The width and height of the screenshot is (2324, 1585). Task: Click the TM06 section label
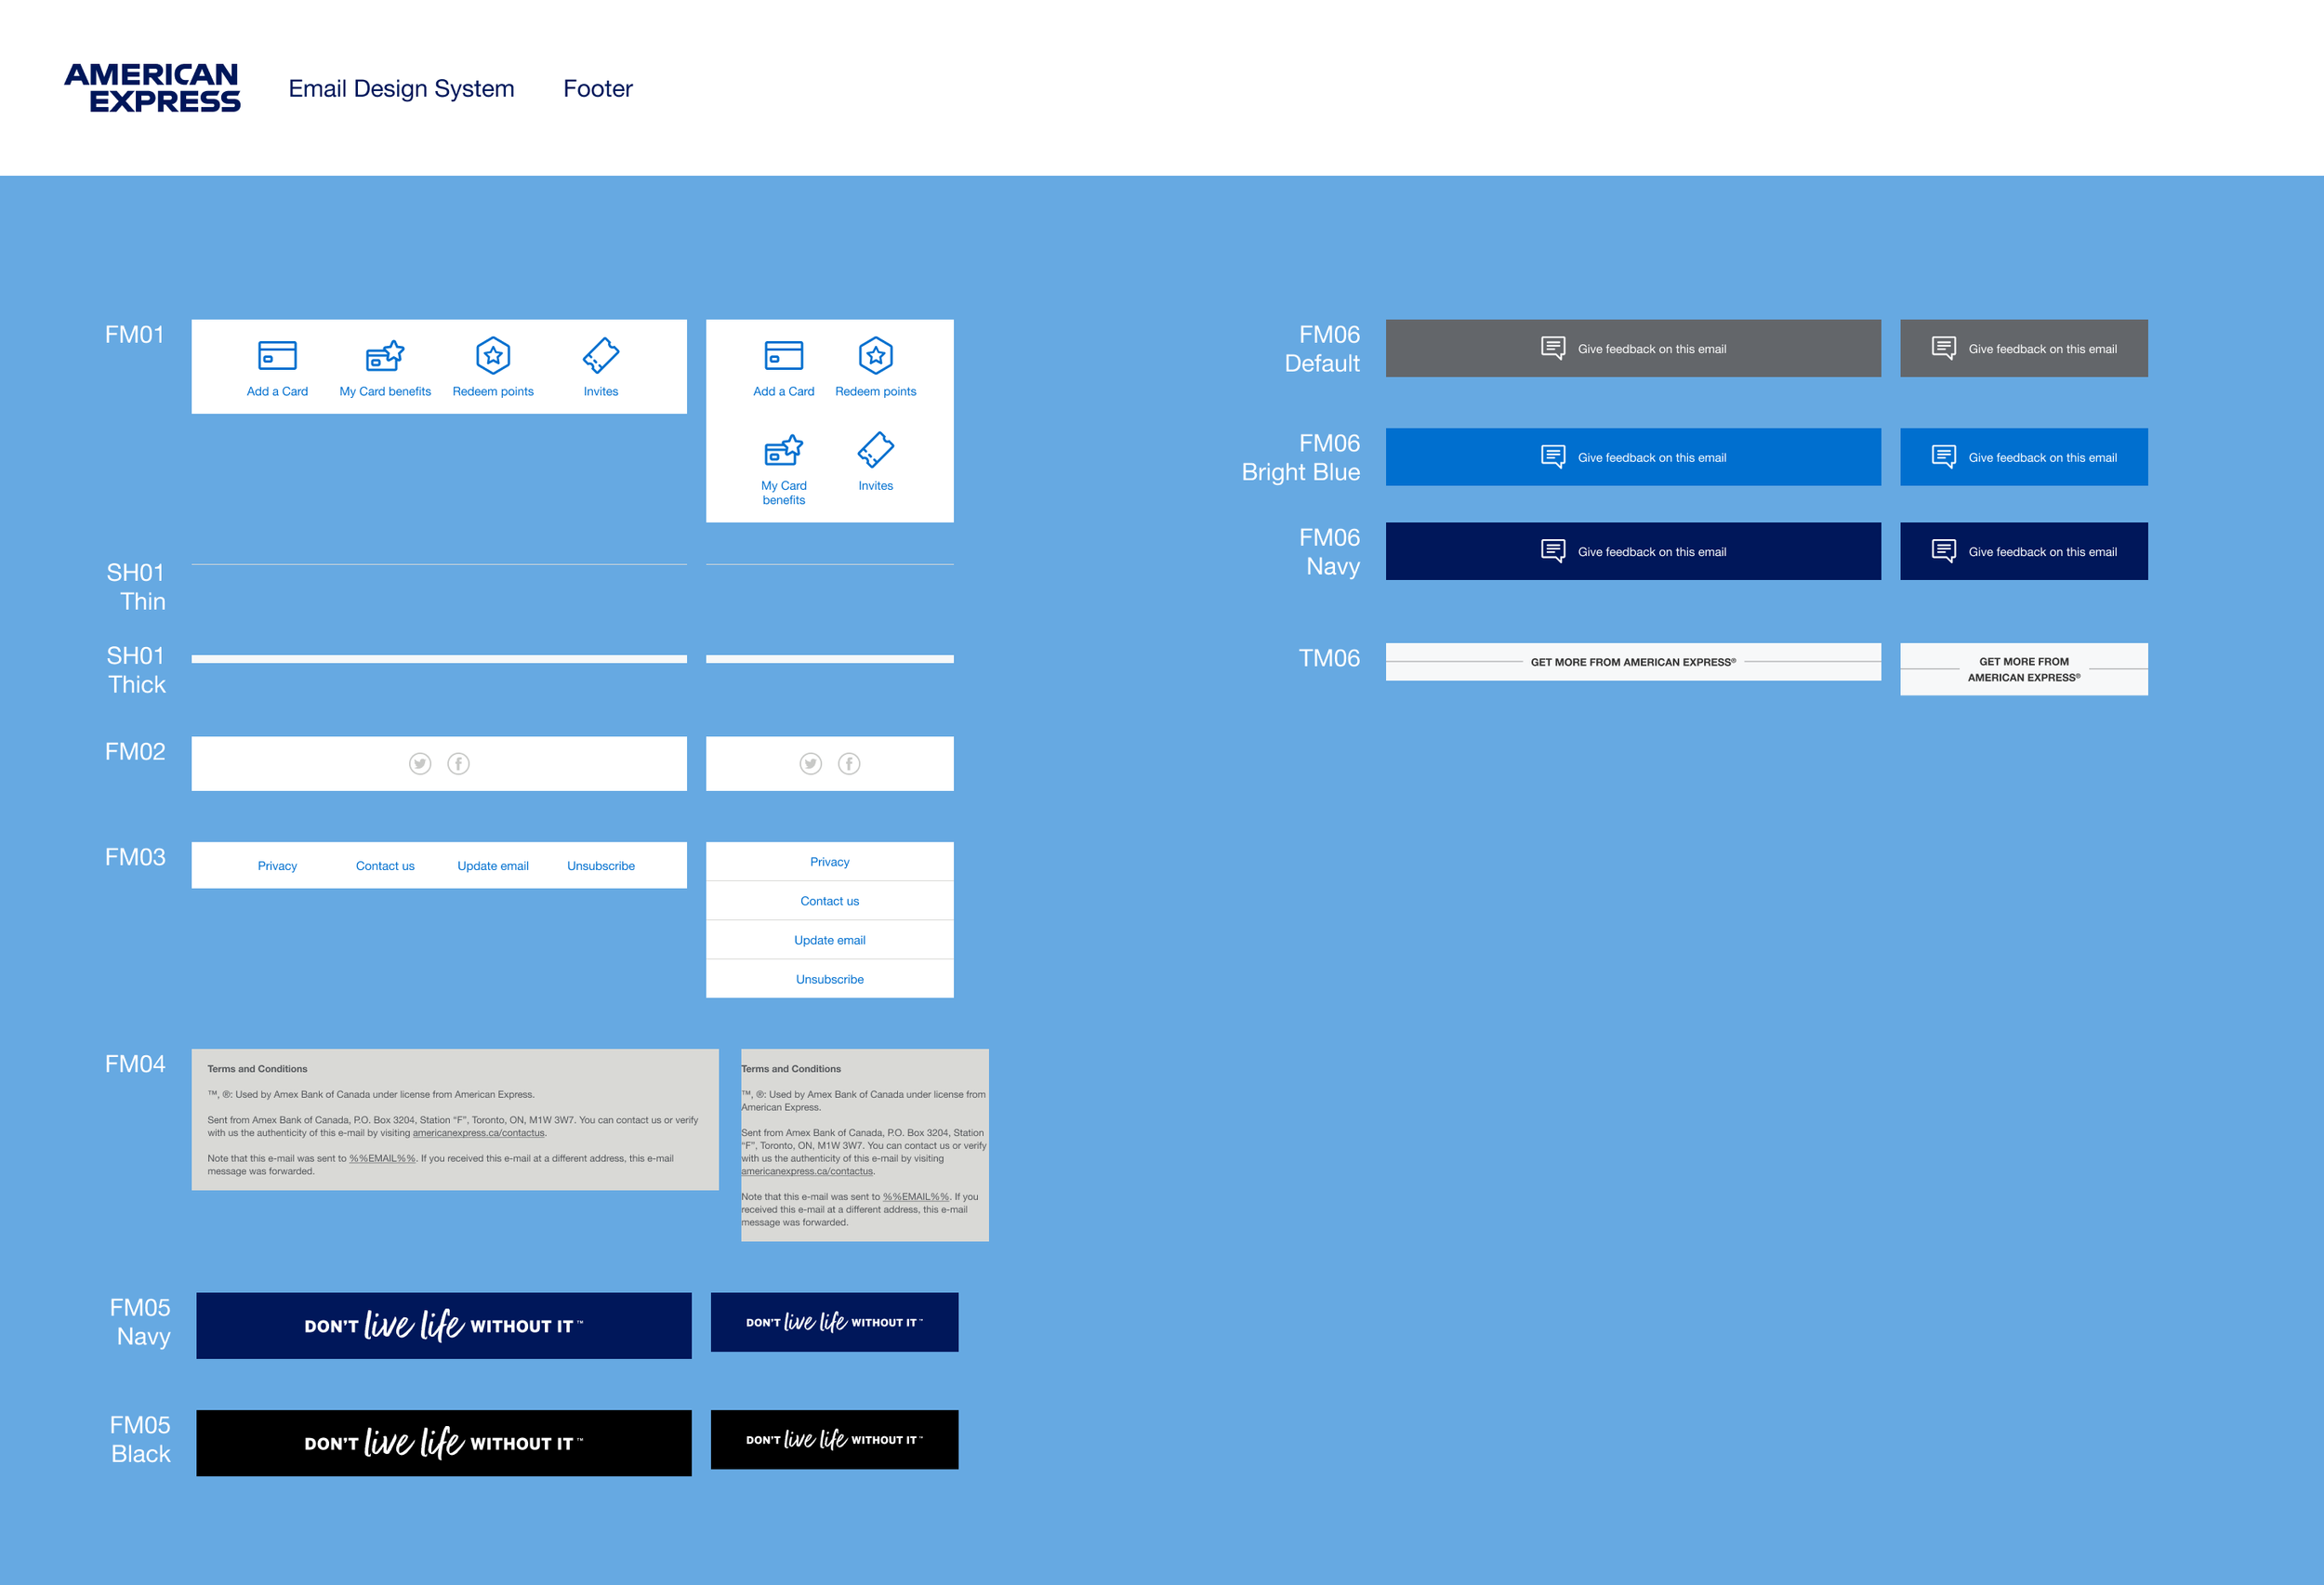point(1329,658)
